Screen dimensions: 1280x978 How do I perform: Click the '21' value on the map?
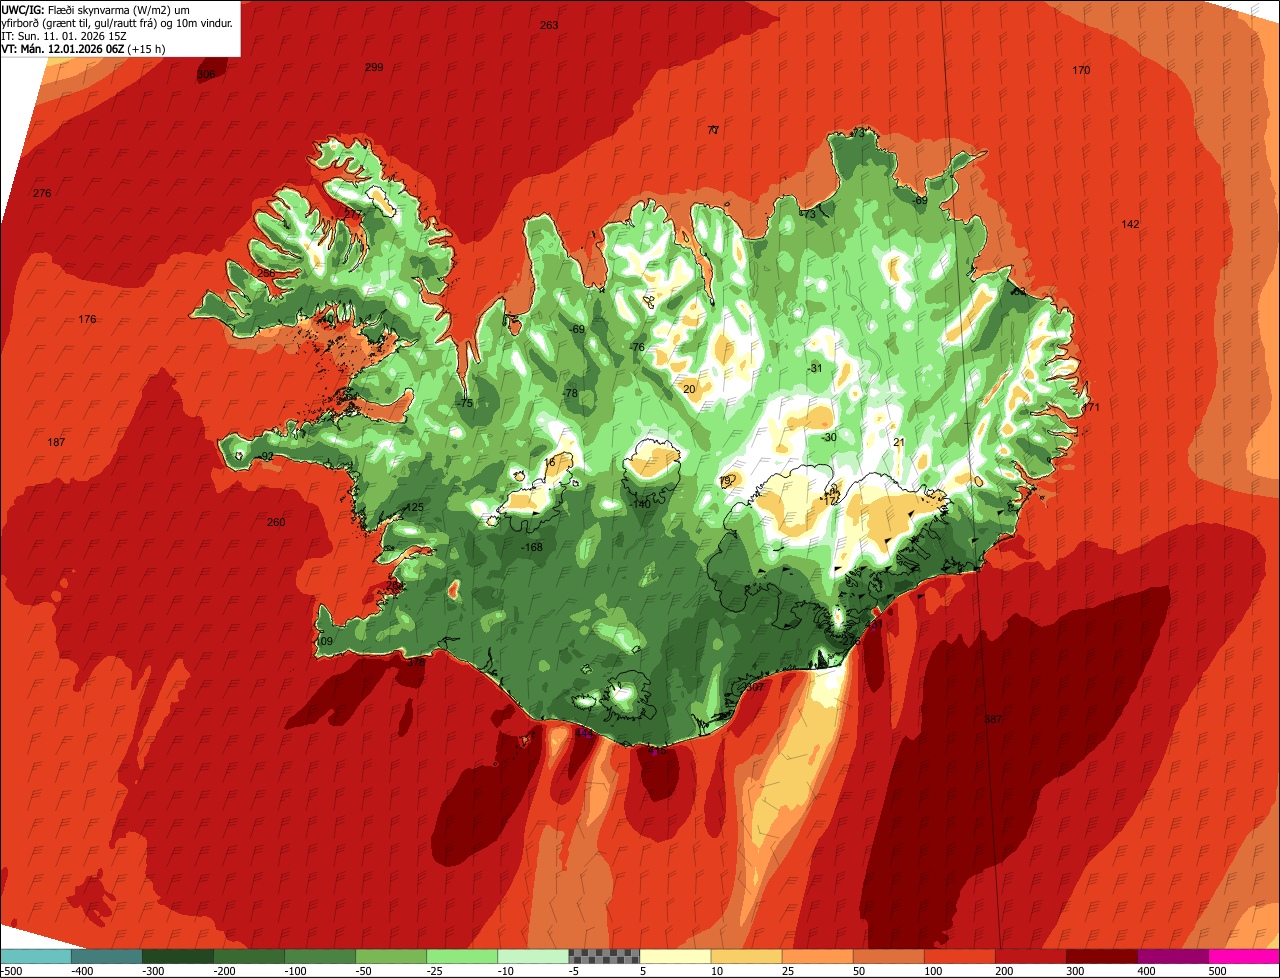[x=898, y=442]
